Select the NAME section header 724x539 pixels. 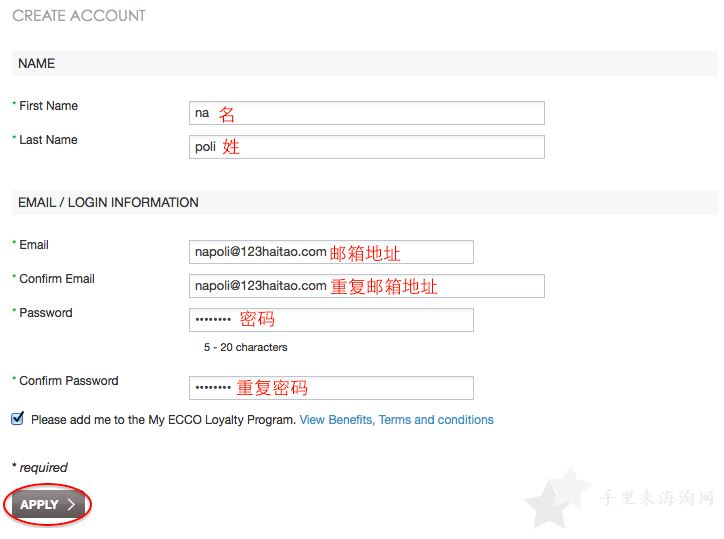[x=36, y=63]
